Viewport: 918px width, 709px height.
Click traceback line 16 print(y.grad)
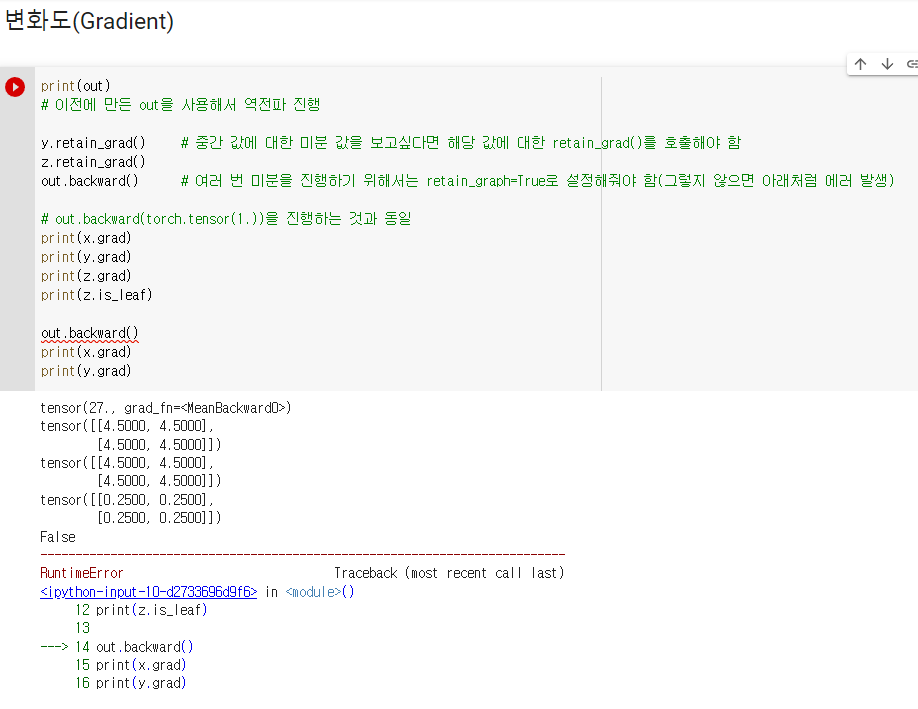[131, 683]
